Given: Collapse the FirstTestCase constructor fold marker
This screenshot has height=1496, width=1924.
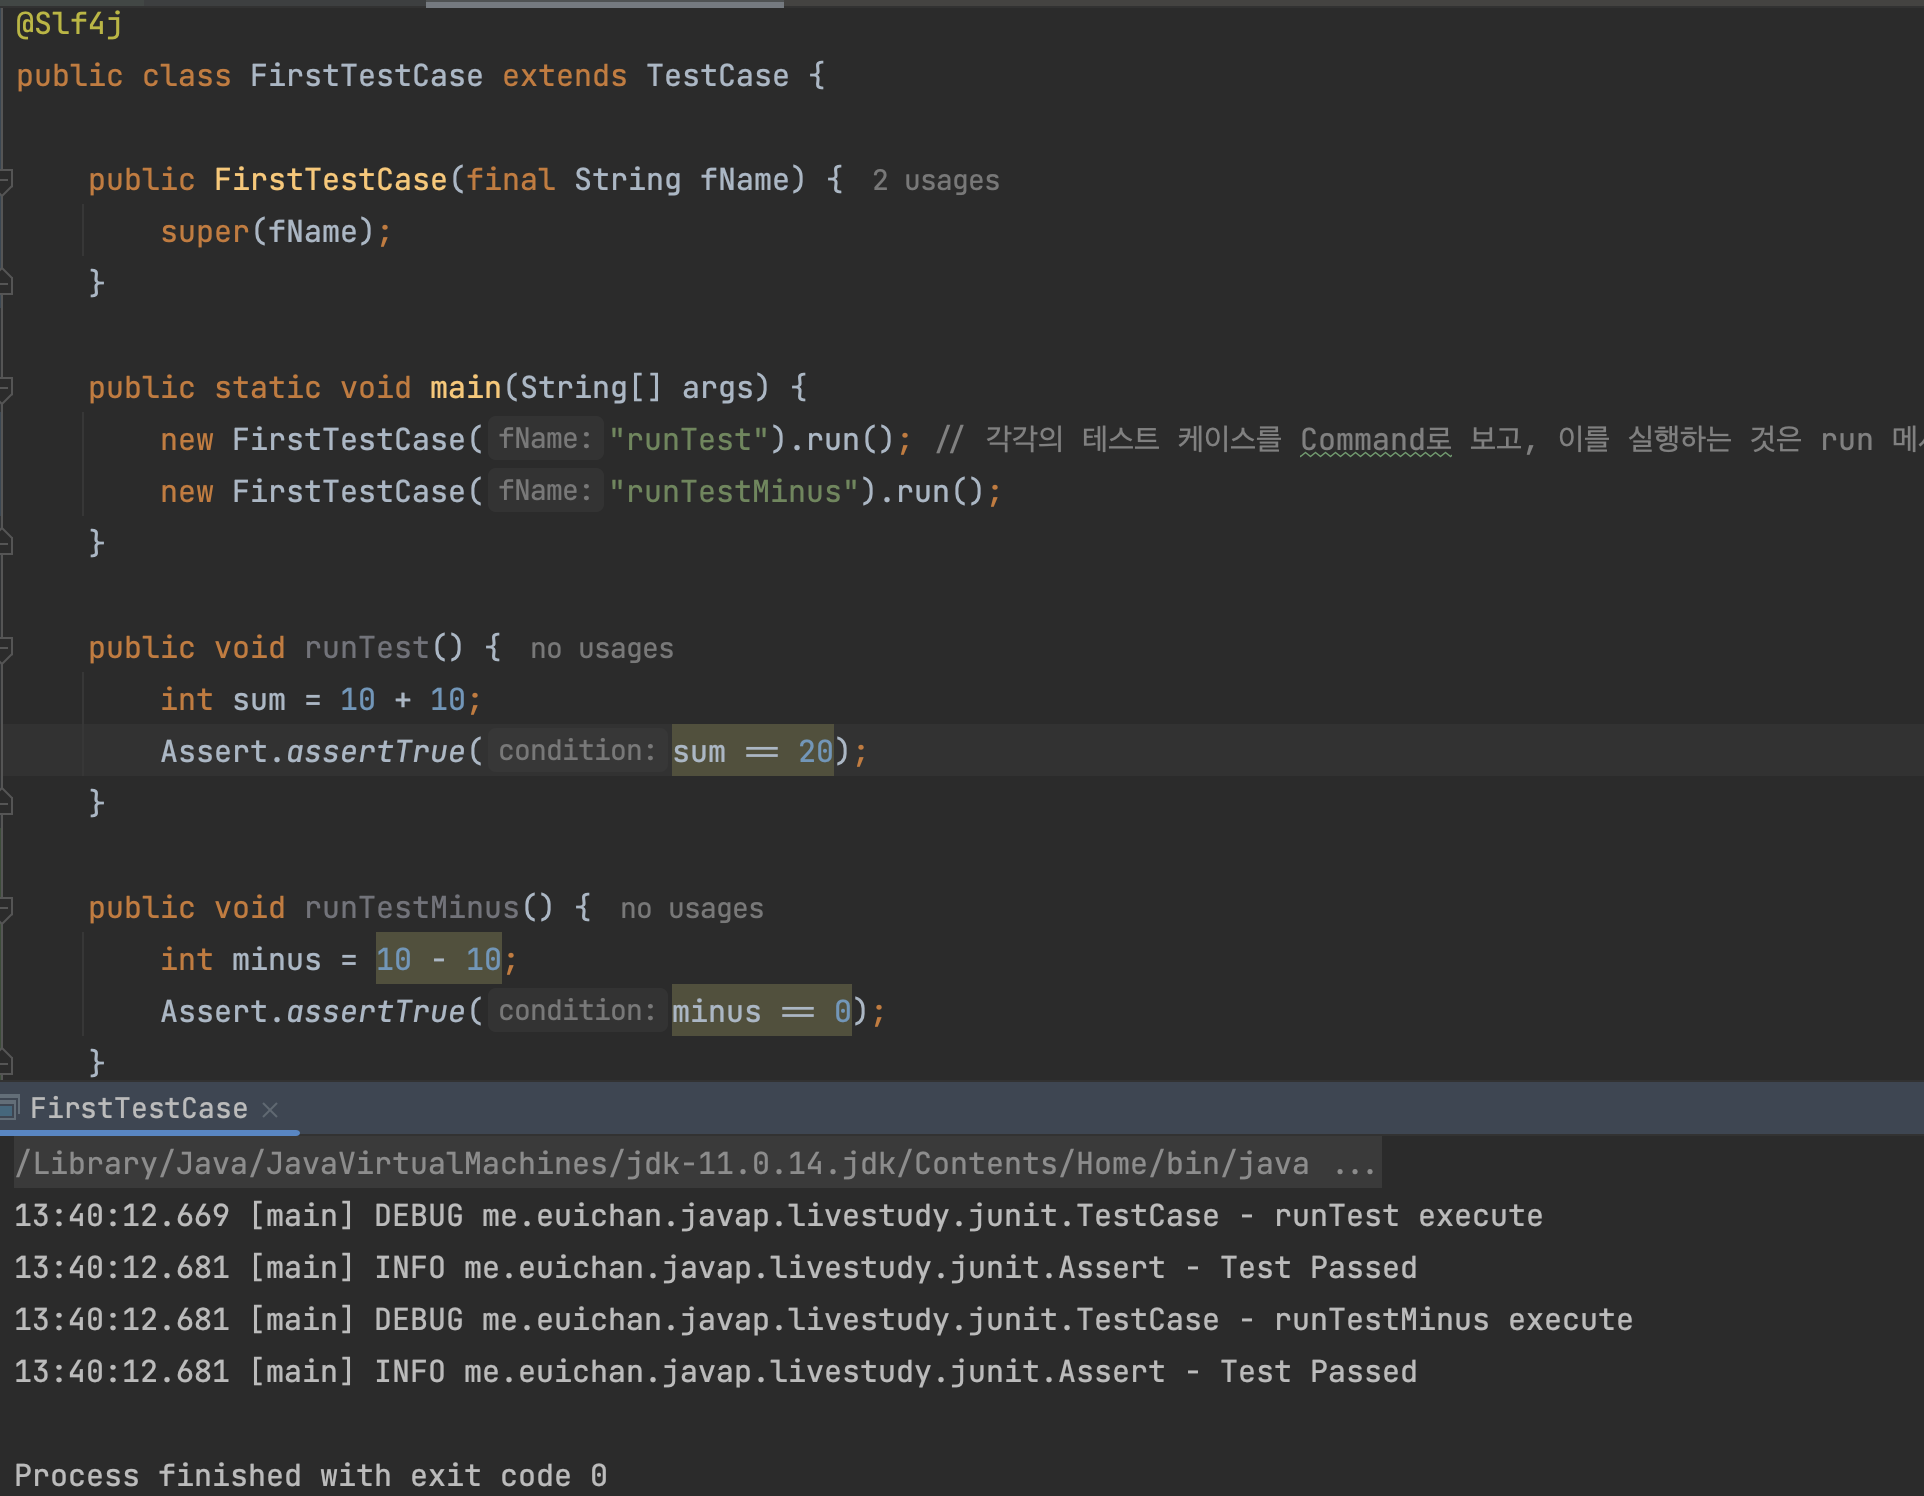Looking at the screenshot, I should [x=5, y=180].
